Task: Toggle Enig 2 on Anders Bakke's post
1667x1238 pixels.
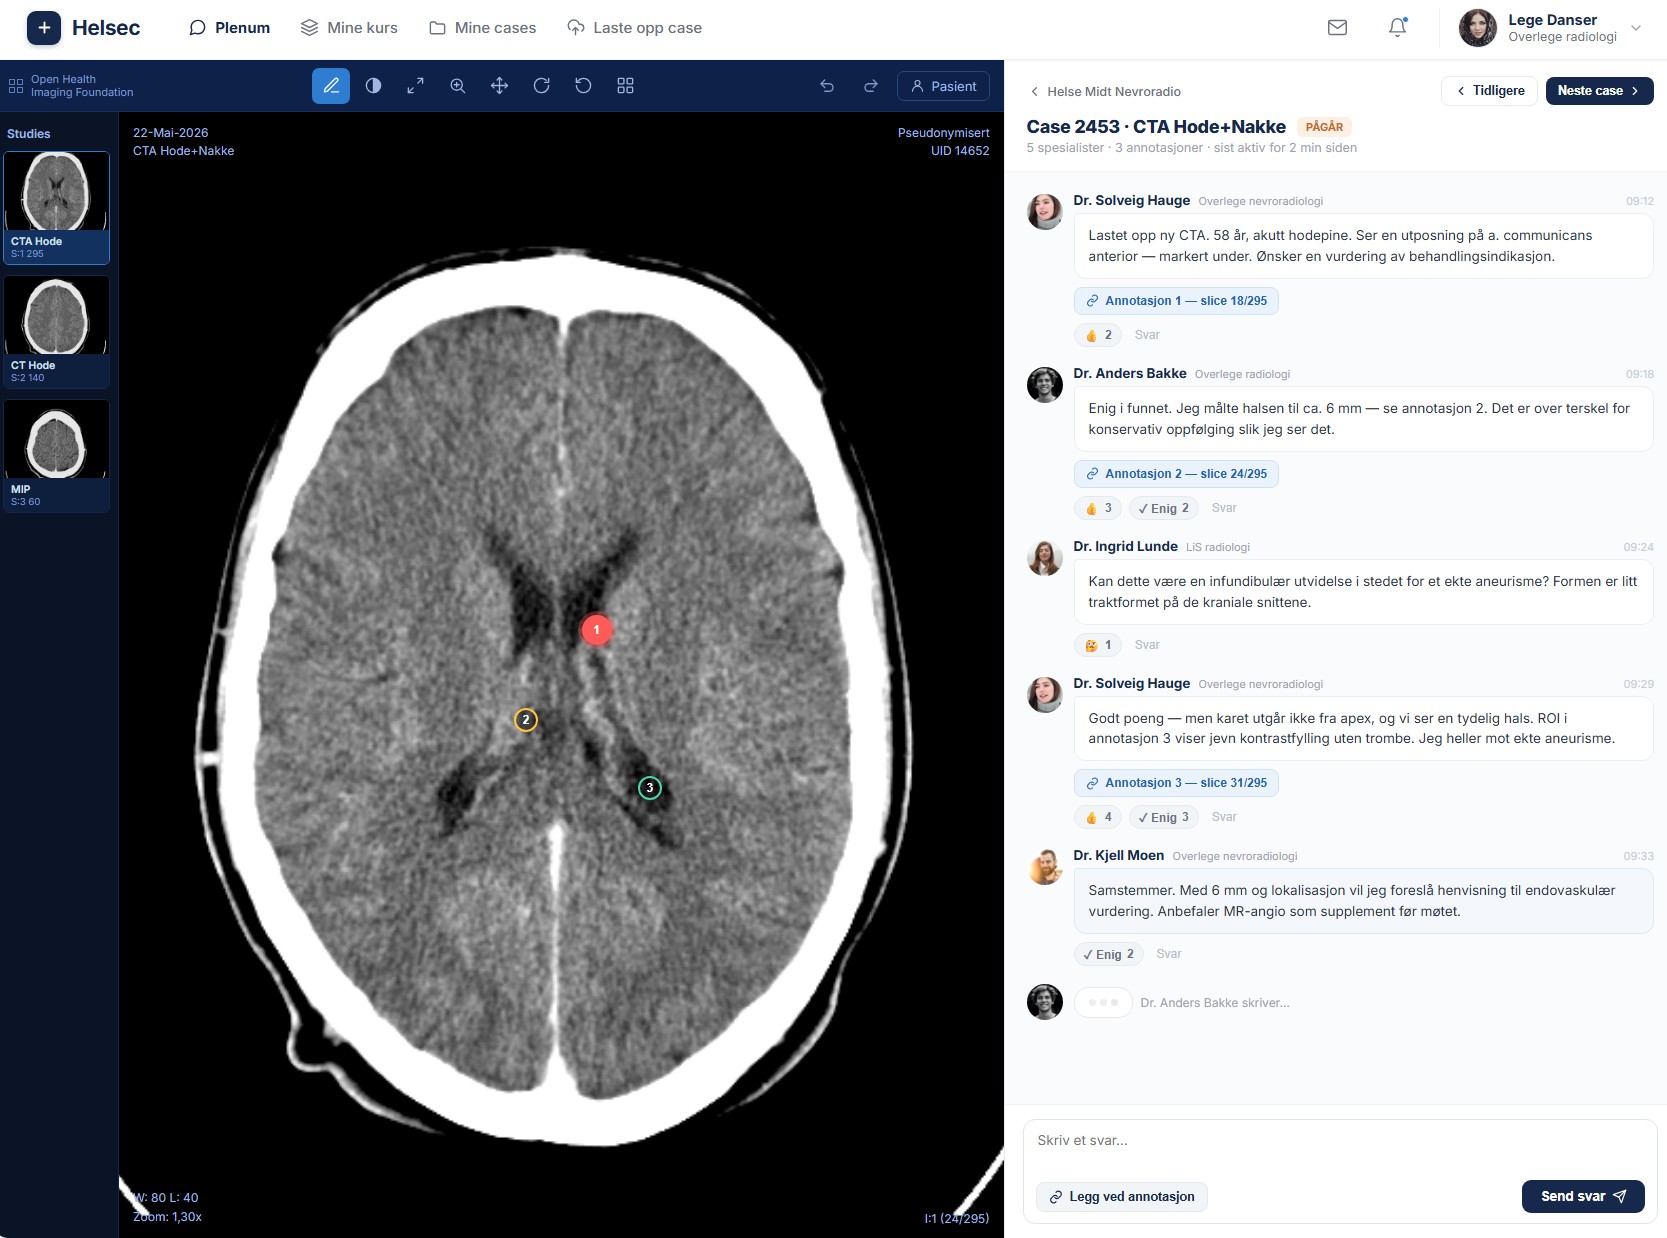Action: [1164, 508]
